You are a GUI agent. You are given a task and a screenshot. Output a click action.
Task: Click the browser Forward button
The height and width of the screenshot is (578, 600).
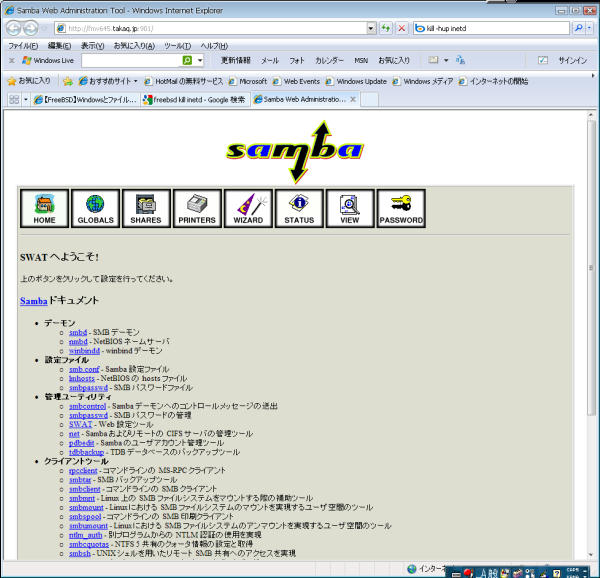31,28
